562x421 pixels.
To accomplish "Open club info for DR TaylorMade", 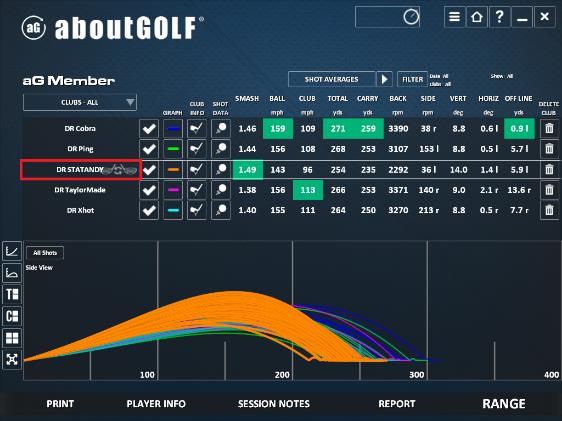I will tap(197, 190).
